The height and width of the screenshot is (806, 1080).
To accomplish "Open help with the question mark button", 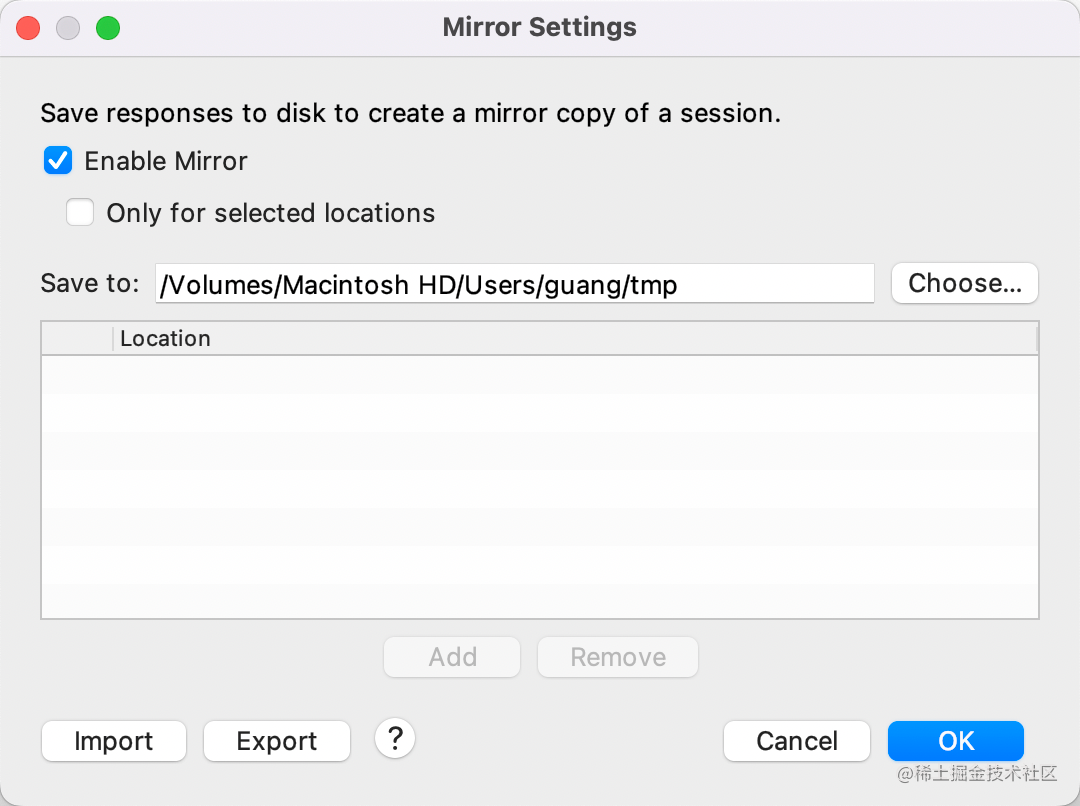I will point(395,739).
